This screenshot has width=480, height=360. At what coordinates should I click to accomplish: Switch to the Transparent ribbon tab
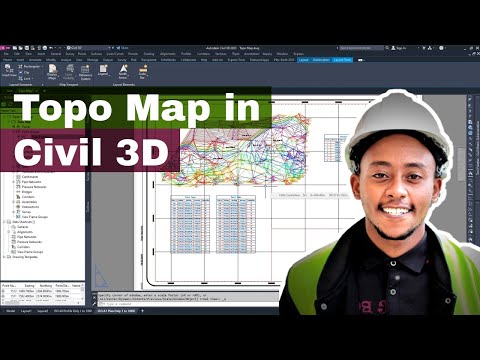click(149, 60)
